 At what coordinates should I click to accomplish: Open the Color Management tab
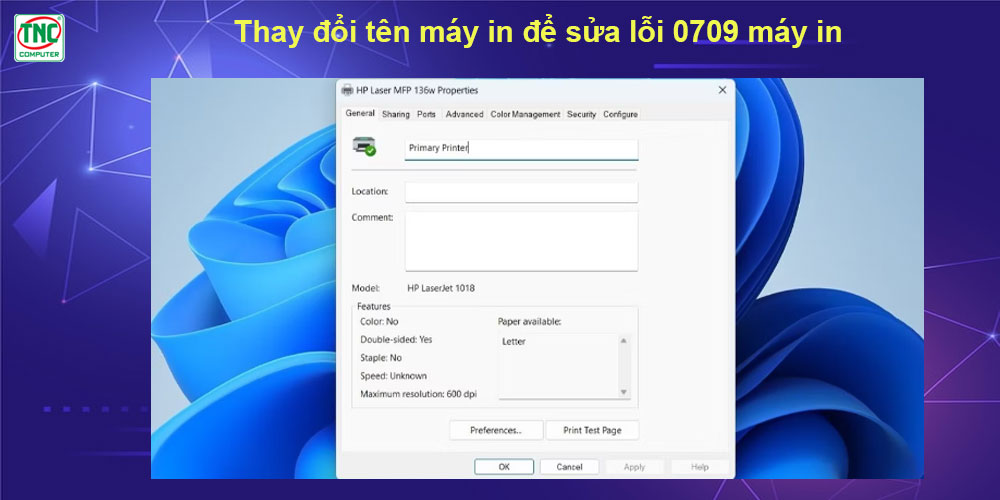525,114
